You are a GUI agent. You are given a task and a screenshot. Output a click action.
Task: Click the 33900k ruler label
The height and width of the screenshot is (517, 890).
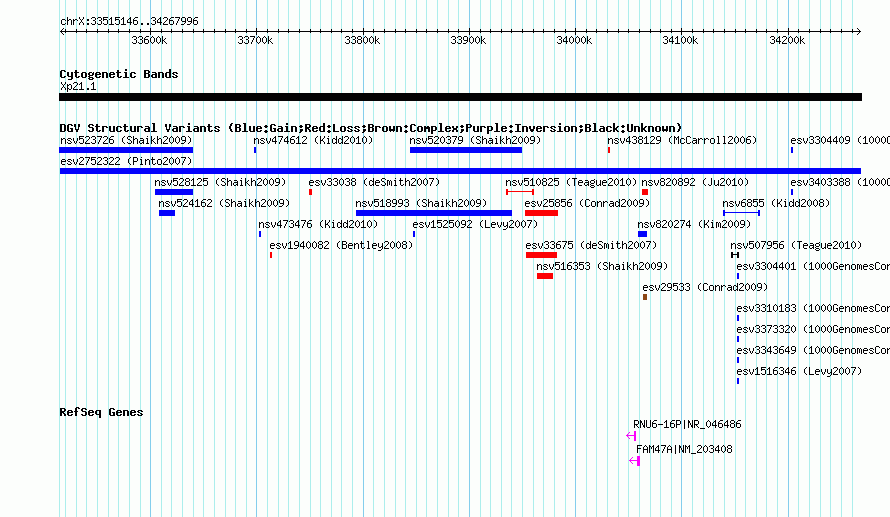[x=468, y=40]
